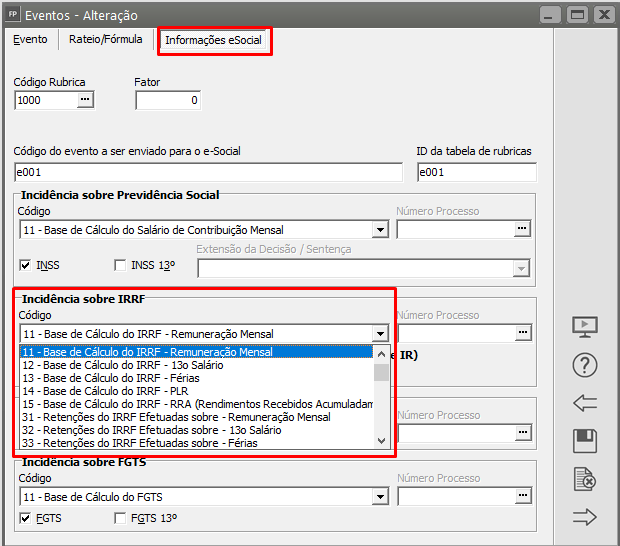Click Previdência Social Número Processo field
620x546 pixels.
pos(456,229)
